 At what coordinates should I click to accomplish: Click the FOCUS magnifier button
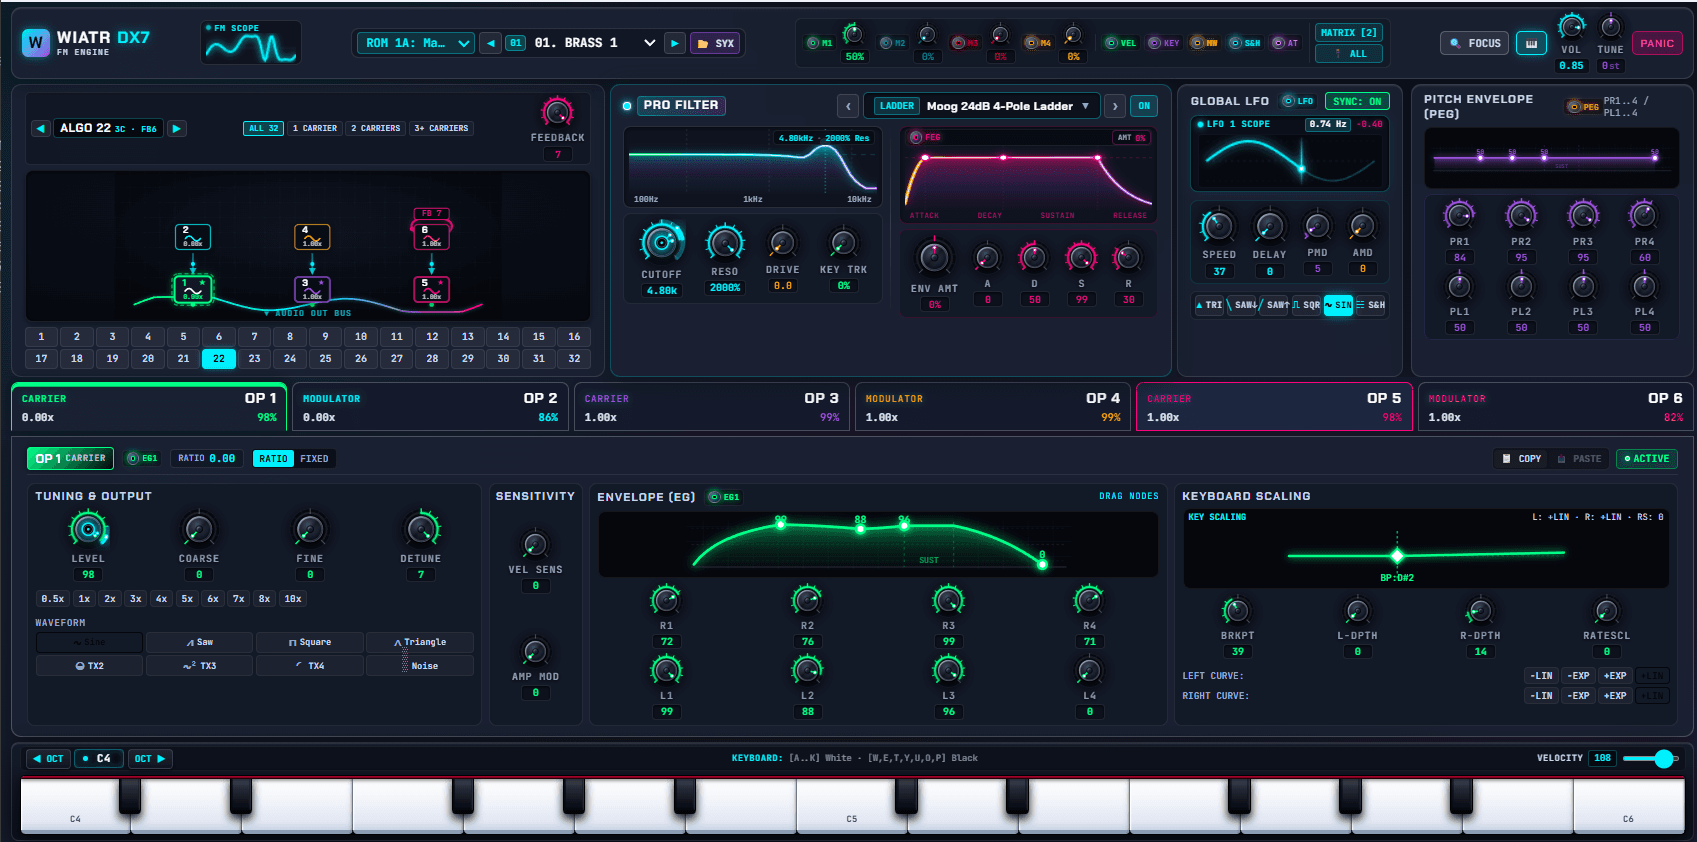point(1475,43)
